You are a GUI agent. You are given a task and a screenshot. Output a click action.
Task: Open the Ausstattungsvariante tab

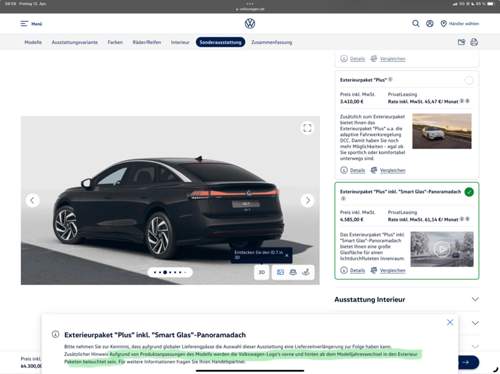tap(75, 42)
